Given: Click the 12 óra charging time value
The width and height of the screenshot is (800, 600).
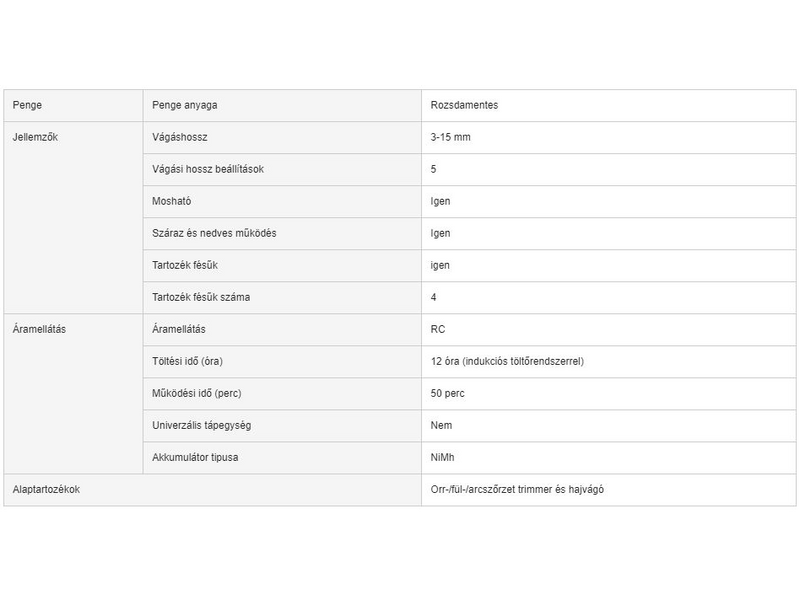Looking at the screenshot, I should [x=507, y=361].
